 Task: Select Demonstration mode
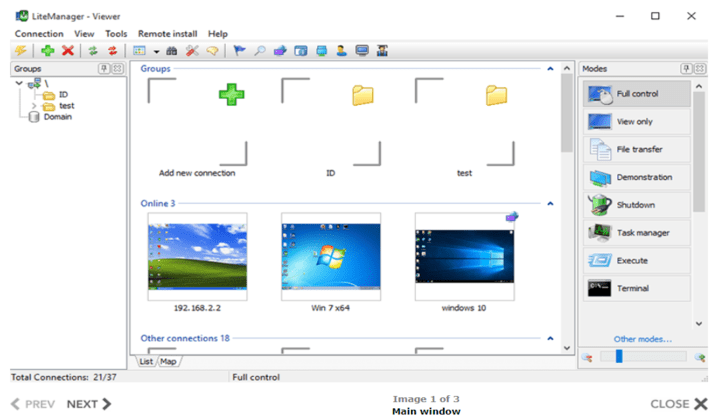coord(637,177)
